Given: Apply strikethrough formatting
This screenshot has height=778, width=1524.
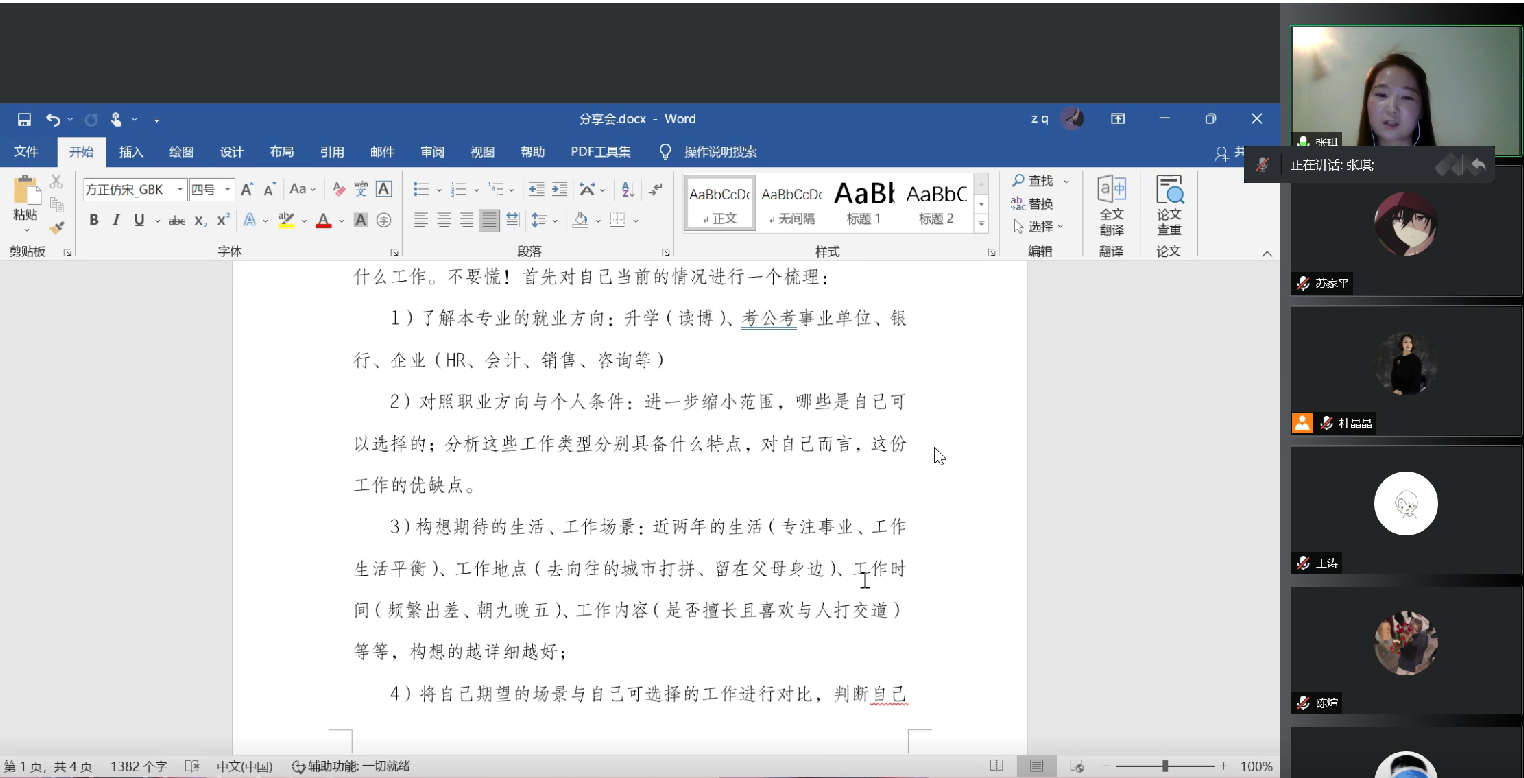Looking at the screenshot, I should [x=176, y=220].
